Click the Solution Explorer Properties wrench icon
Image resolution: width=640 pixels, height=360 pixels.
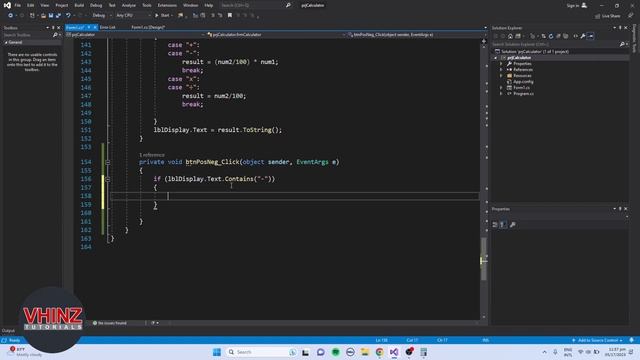coord(583,36)
